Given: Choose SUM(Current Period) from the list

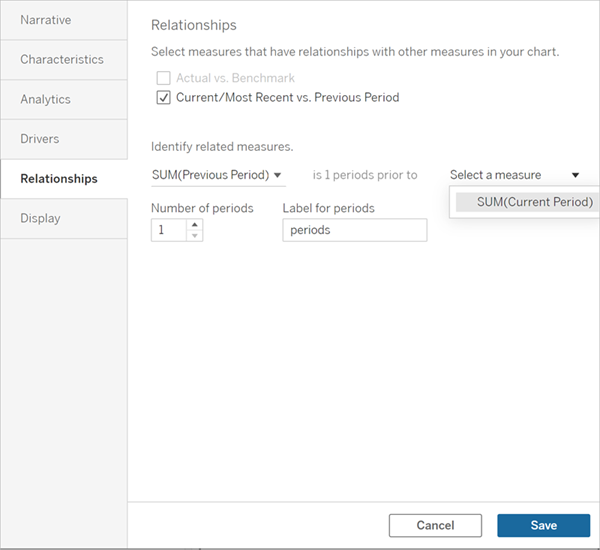Looking at the screenshot, I should [x=534, y=202].
